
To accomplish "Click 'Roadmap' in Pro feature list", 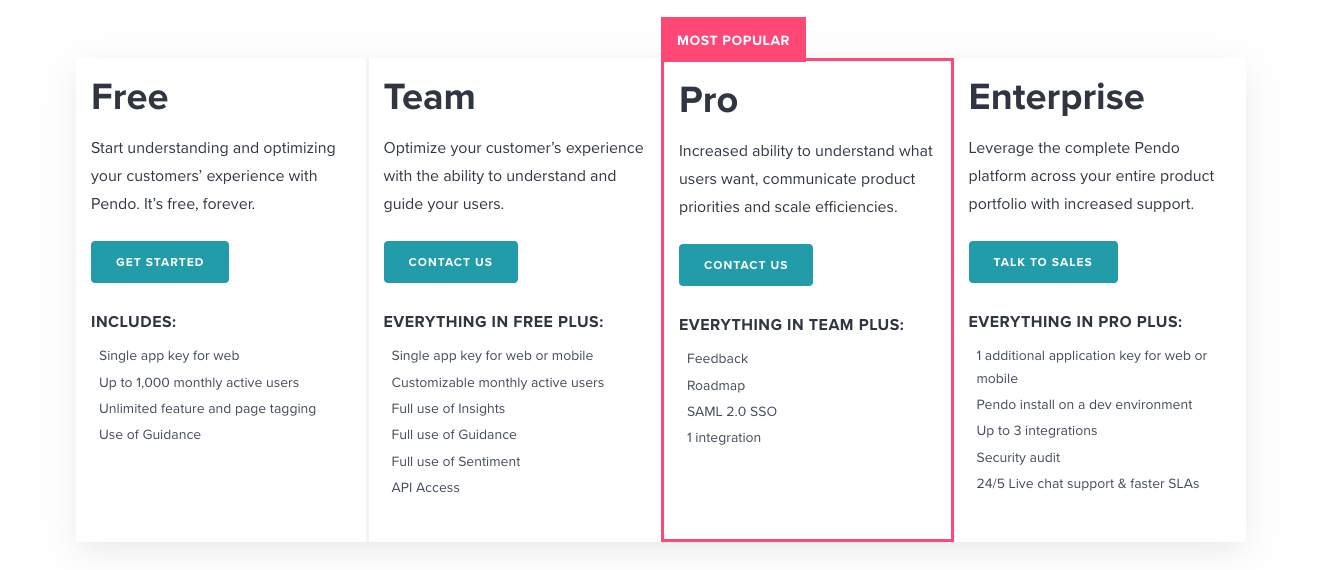I will 716,386.
